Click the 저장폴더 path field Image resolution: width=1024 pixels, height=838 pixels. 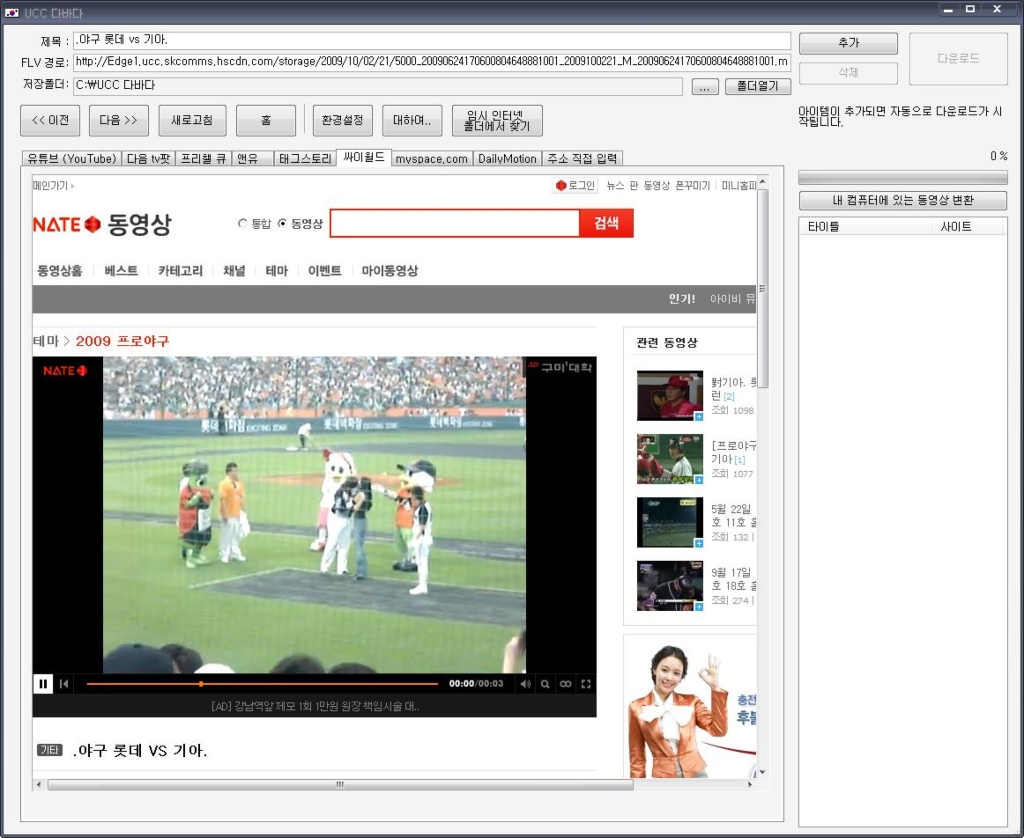pos(377,86)
